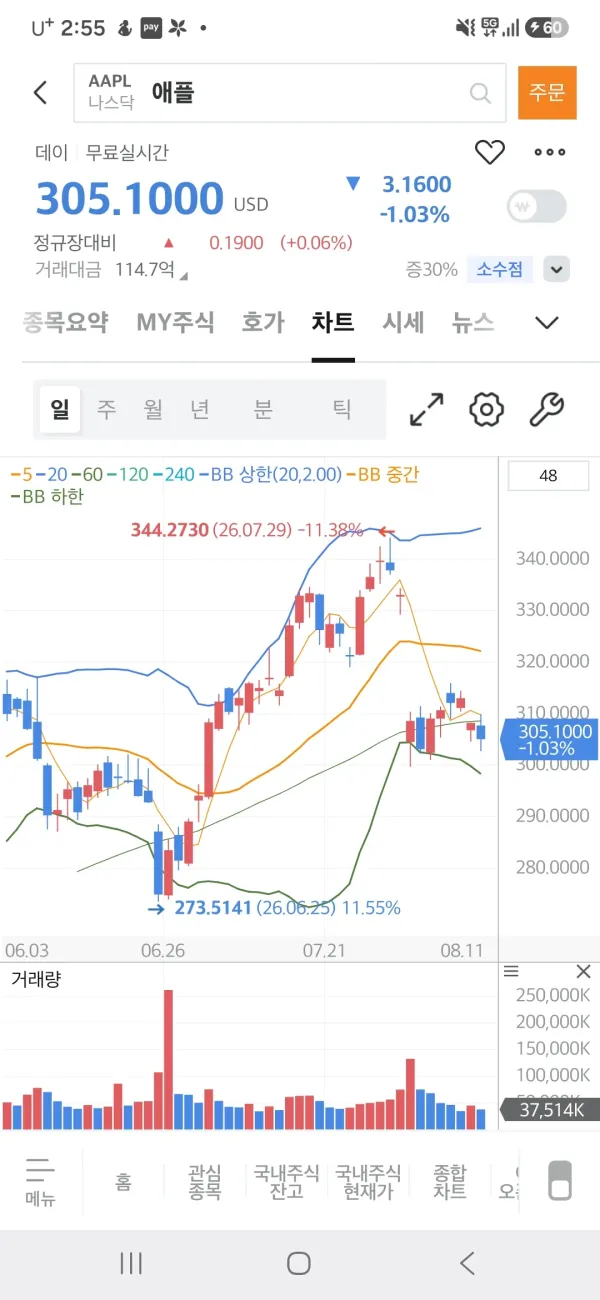Expand the stock info chevron below price
The width and height of the screenshot is (600, 1300).
coord(558,269)
